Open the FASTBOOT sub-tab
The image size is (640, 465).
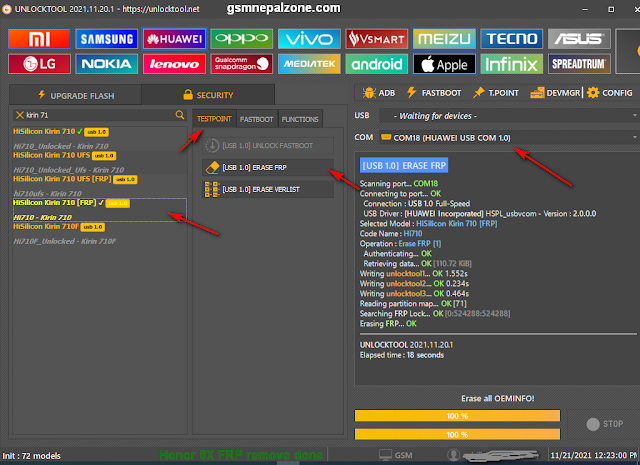tap(257, 119)
